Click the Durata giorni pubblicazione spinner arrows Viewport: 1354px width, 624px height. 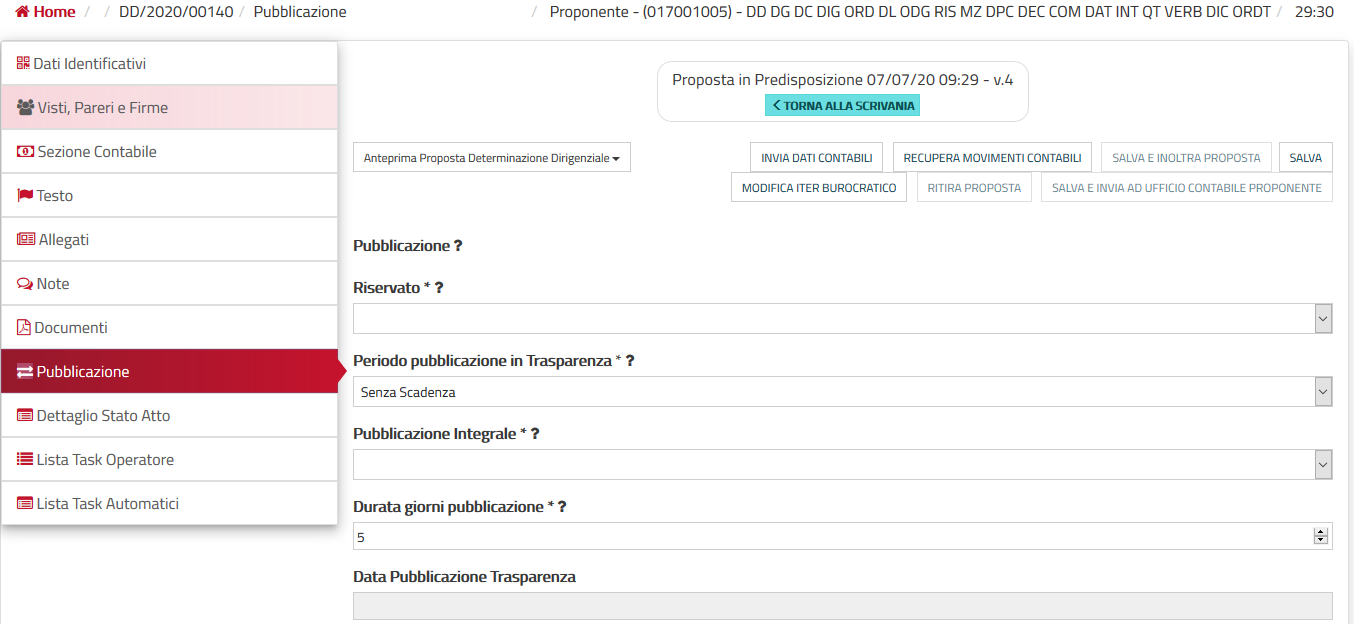1321,537
